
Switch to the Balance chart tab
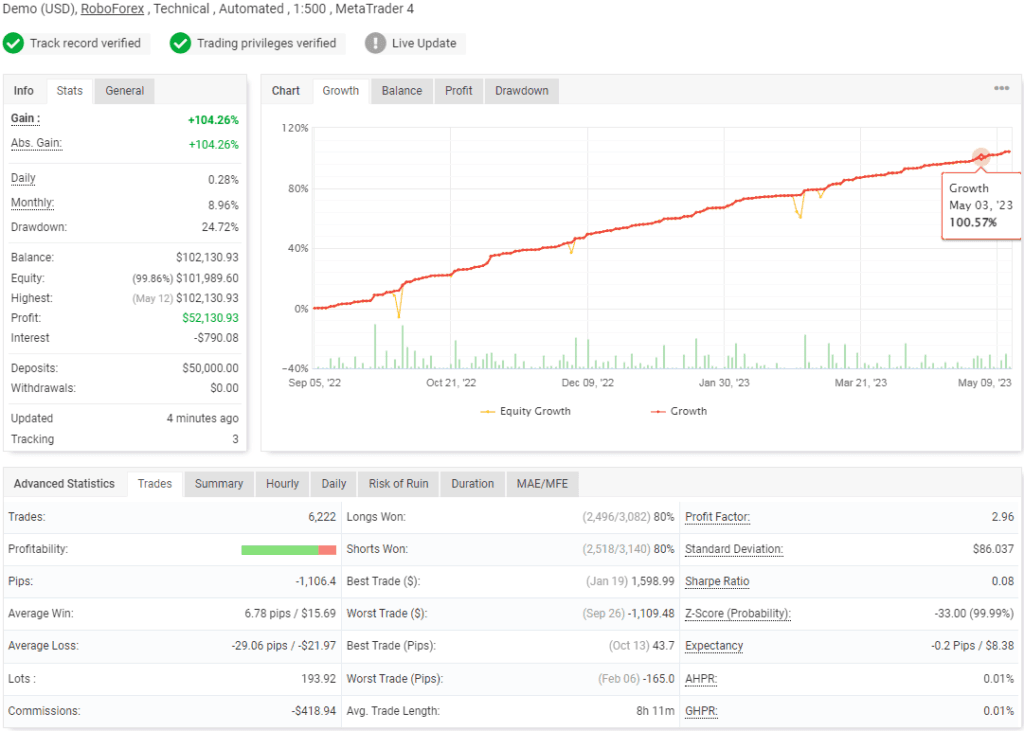click(x=401, y=90)
